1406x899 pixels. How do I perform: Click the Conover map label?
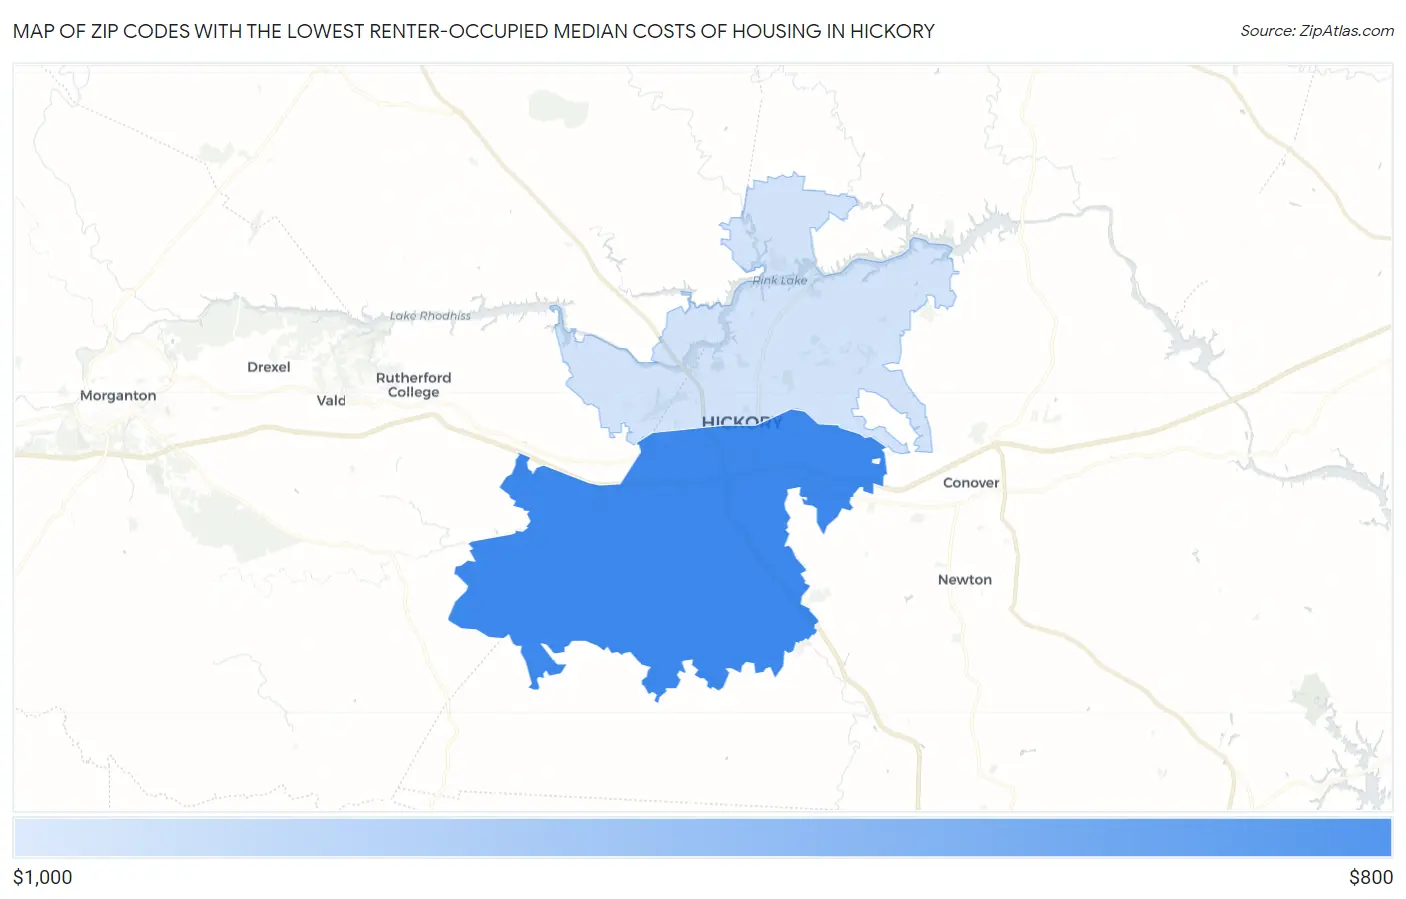(x=971, y=483)
